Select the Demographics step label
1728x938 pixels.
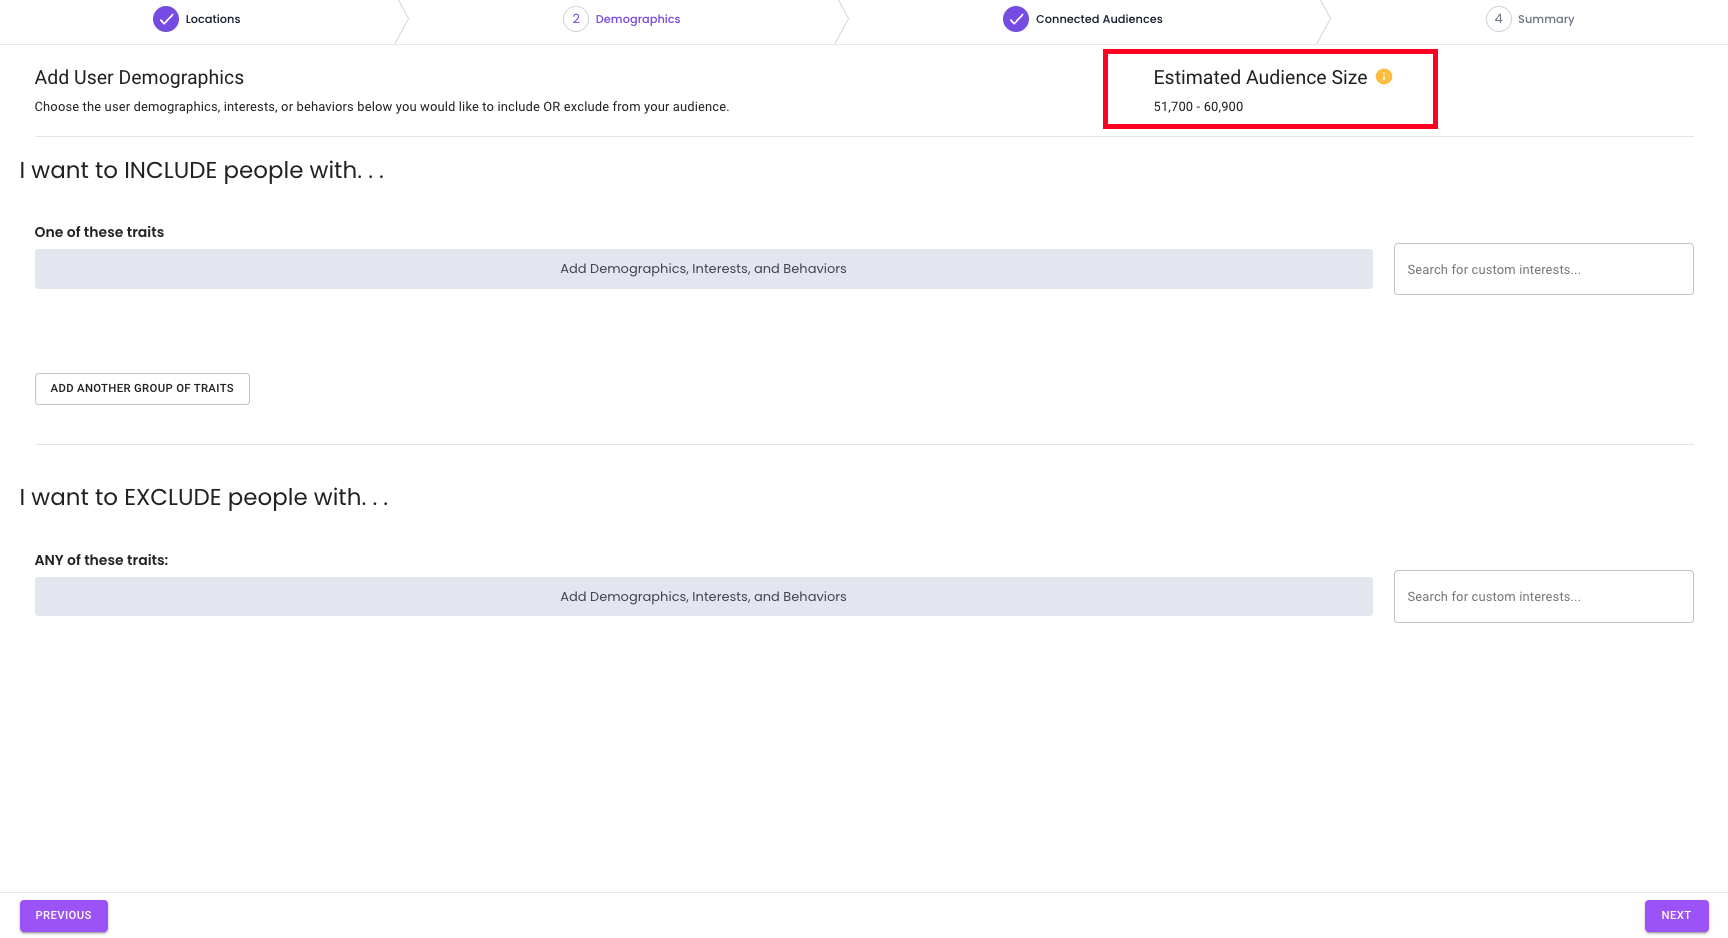coord(637,19)
